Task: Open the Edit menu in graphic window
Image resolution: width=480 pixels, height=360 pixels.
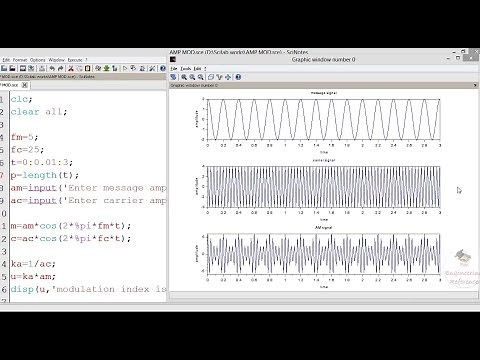Action: point(197,69)
